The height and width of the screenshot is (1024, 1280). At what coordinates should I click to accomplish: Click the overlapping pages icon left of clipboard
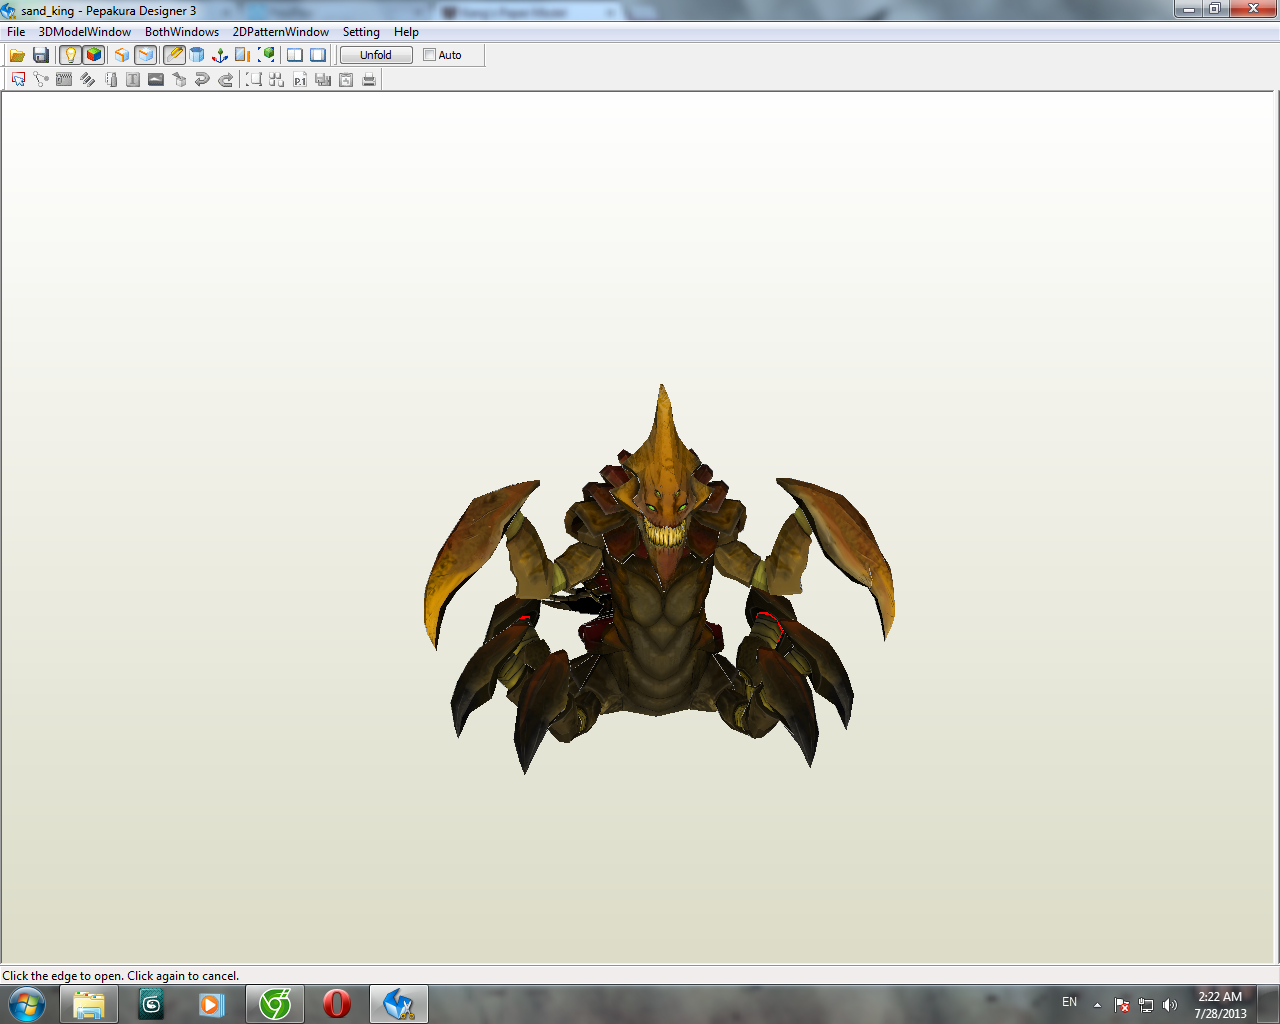(x=323, y=80)
